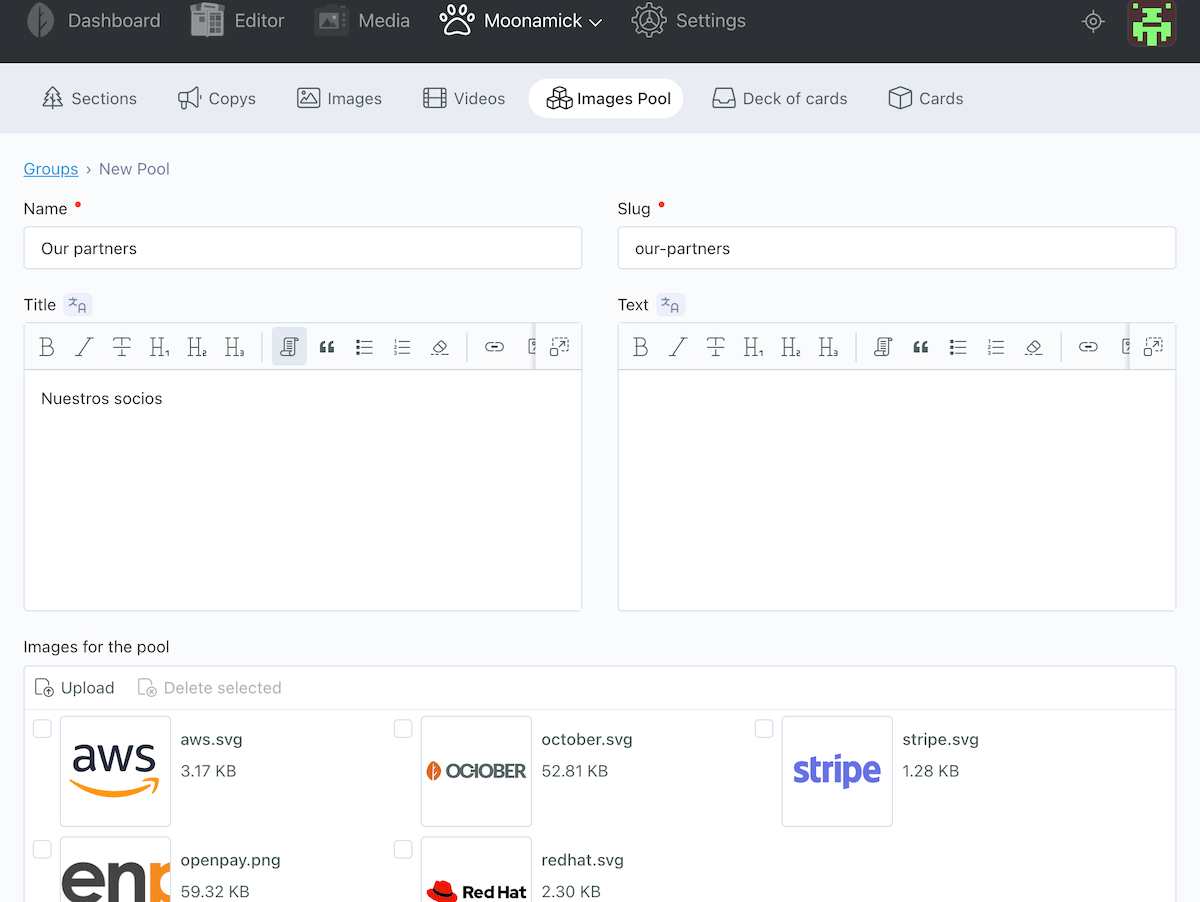Viewport: 1200px width, 902px height.
Task: Open Media in the top navigation
Action: 362,21
